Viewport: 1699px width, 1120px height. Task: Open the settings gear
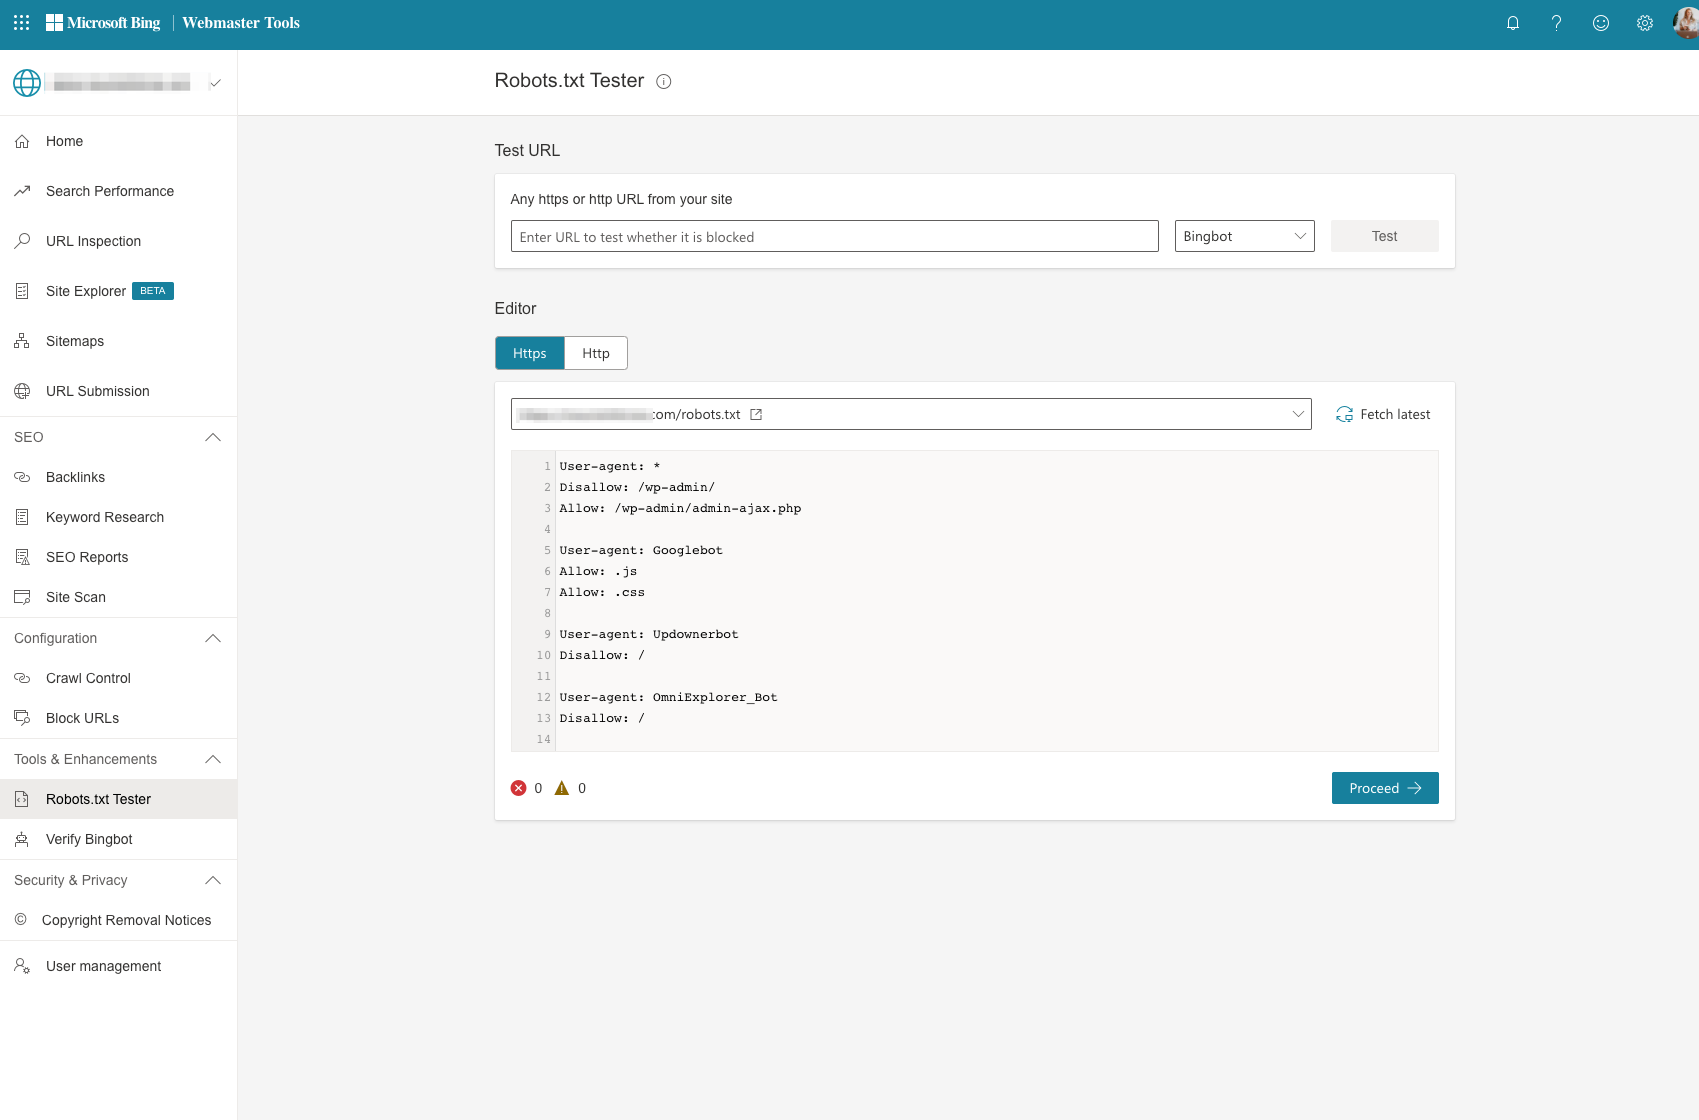coord(1645,23)
